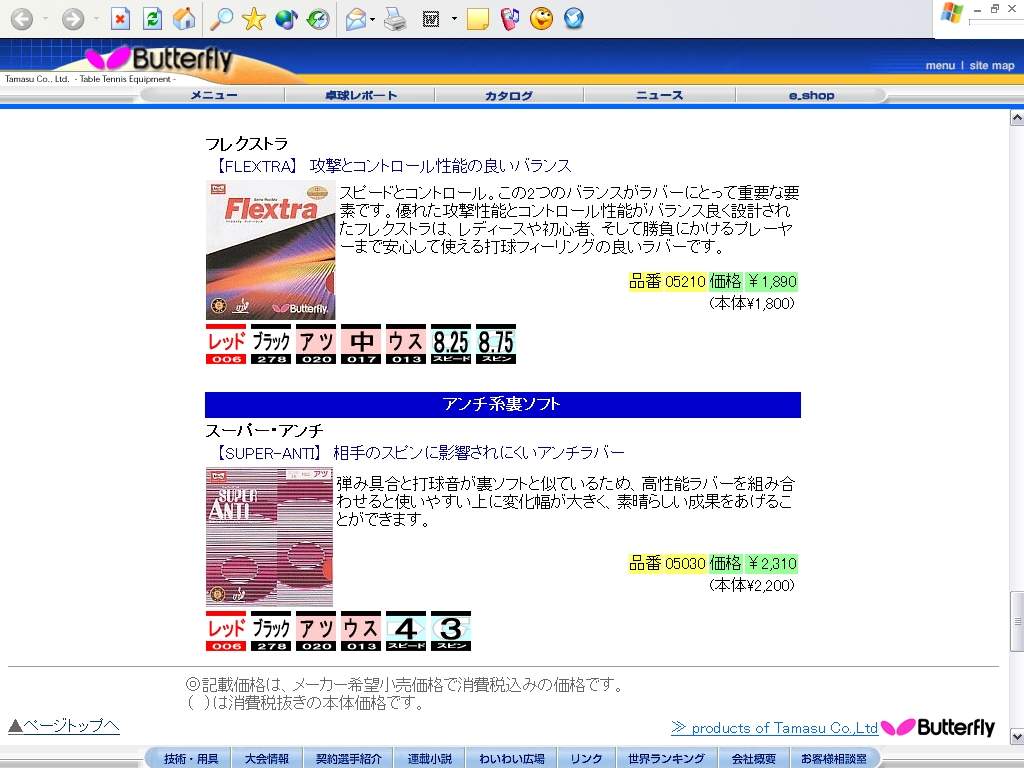Click the ¥1,890 price label
Screen dimensions: 1024x768
(x=772, y=281)
